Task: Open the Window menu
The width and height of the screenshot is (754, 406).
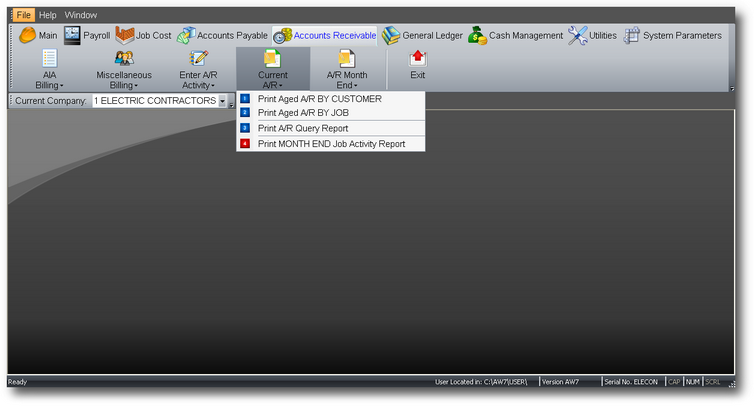Action: 81,15
